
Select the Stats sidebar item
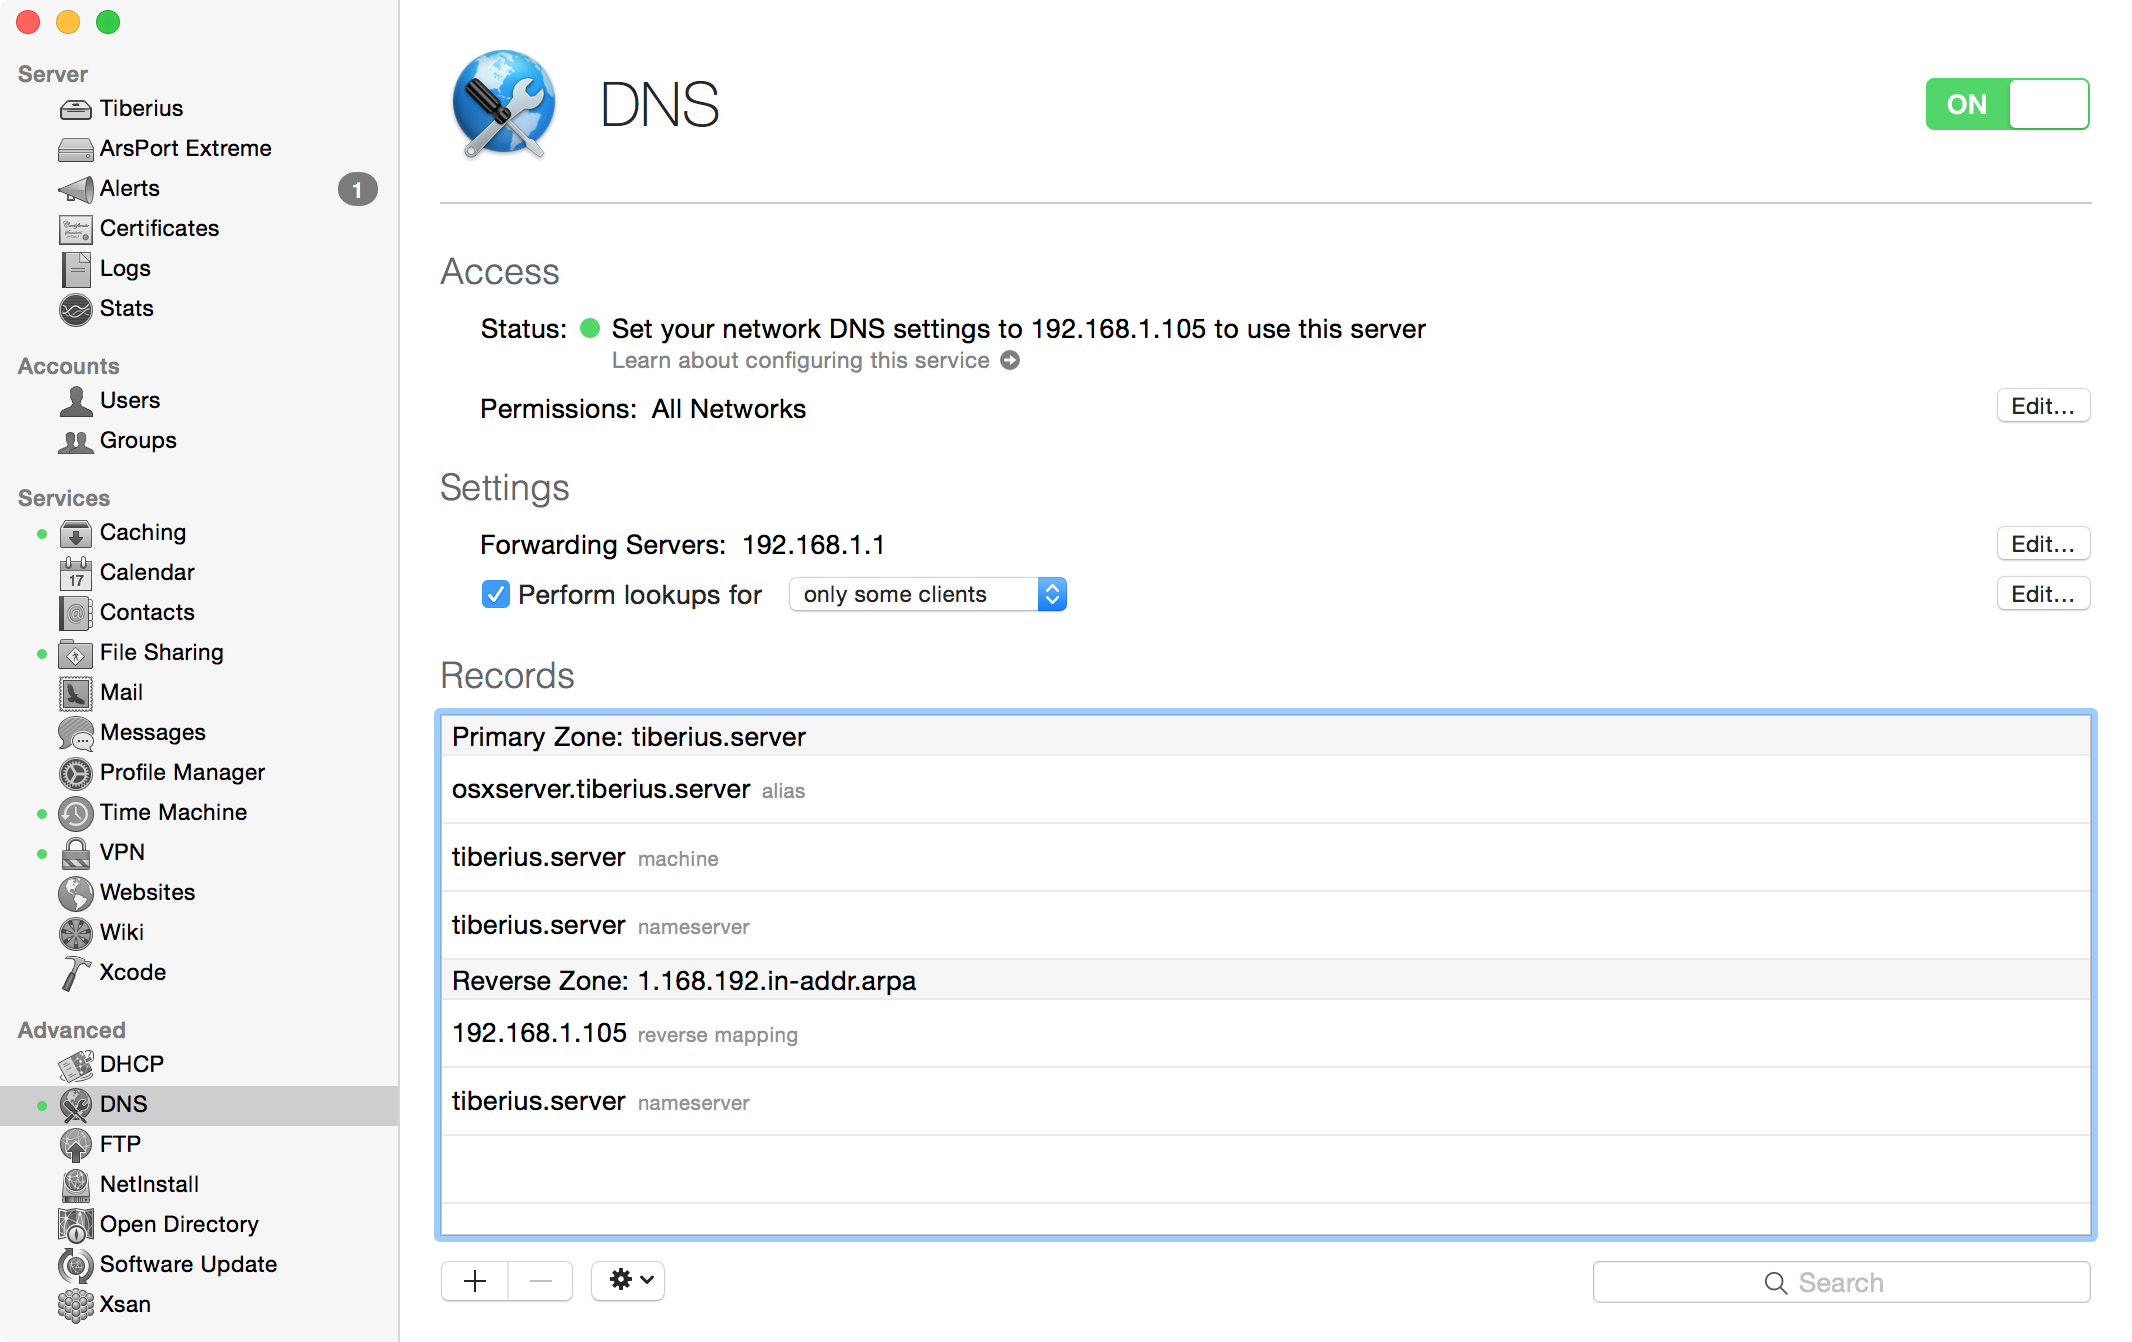pos(127,308)
